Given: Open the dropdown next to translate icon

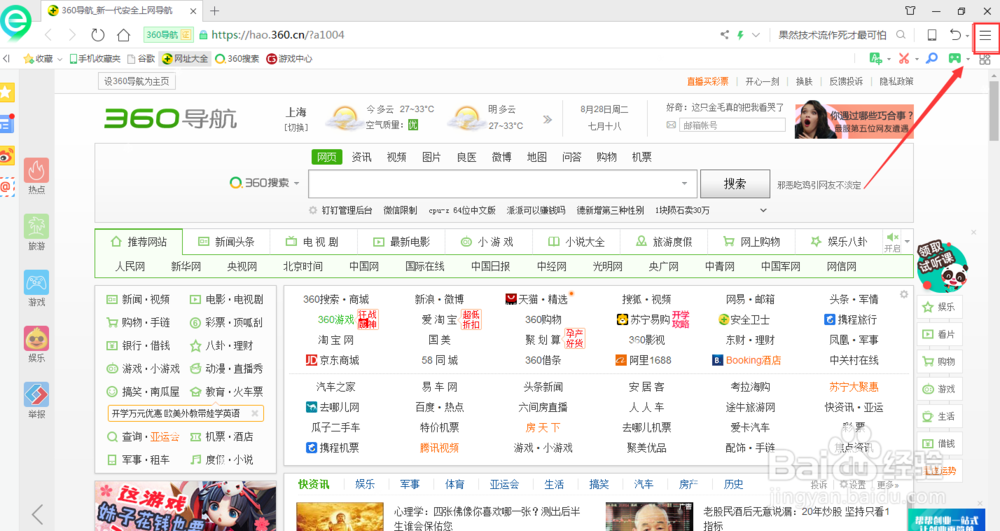Looking at the screenshot, I should coord(888,59).
